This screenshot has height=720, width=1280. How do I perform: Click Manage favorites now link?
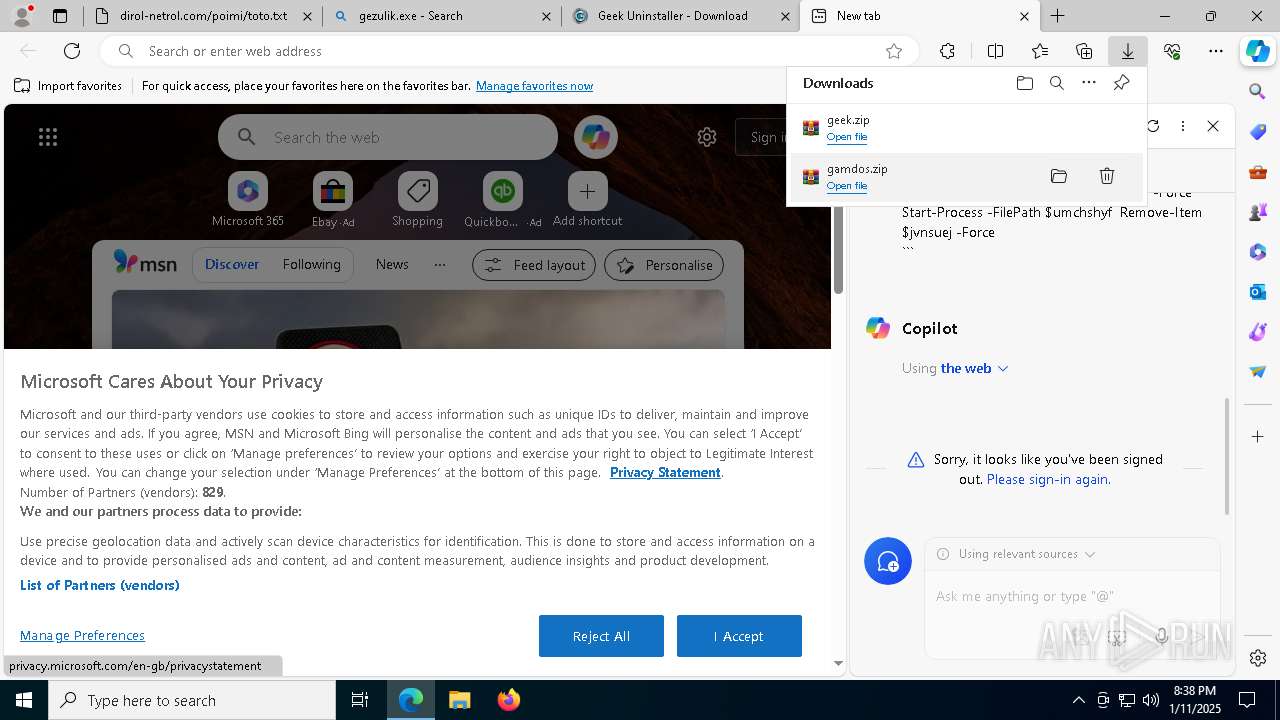(x=534, y=86)
